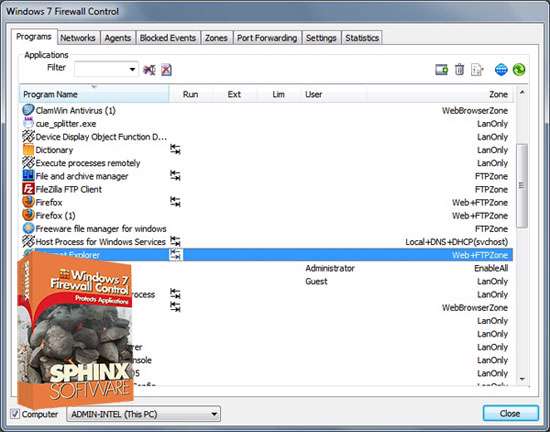Click Run arrows icon in Host Process row
Image resolution: width=550 pixels, height=432 pixels.
tap(175, 241)
